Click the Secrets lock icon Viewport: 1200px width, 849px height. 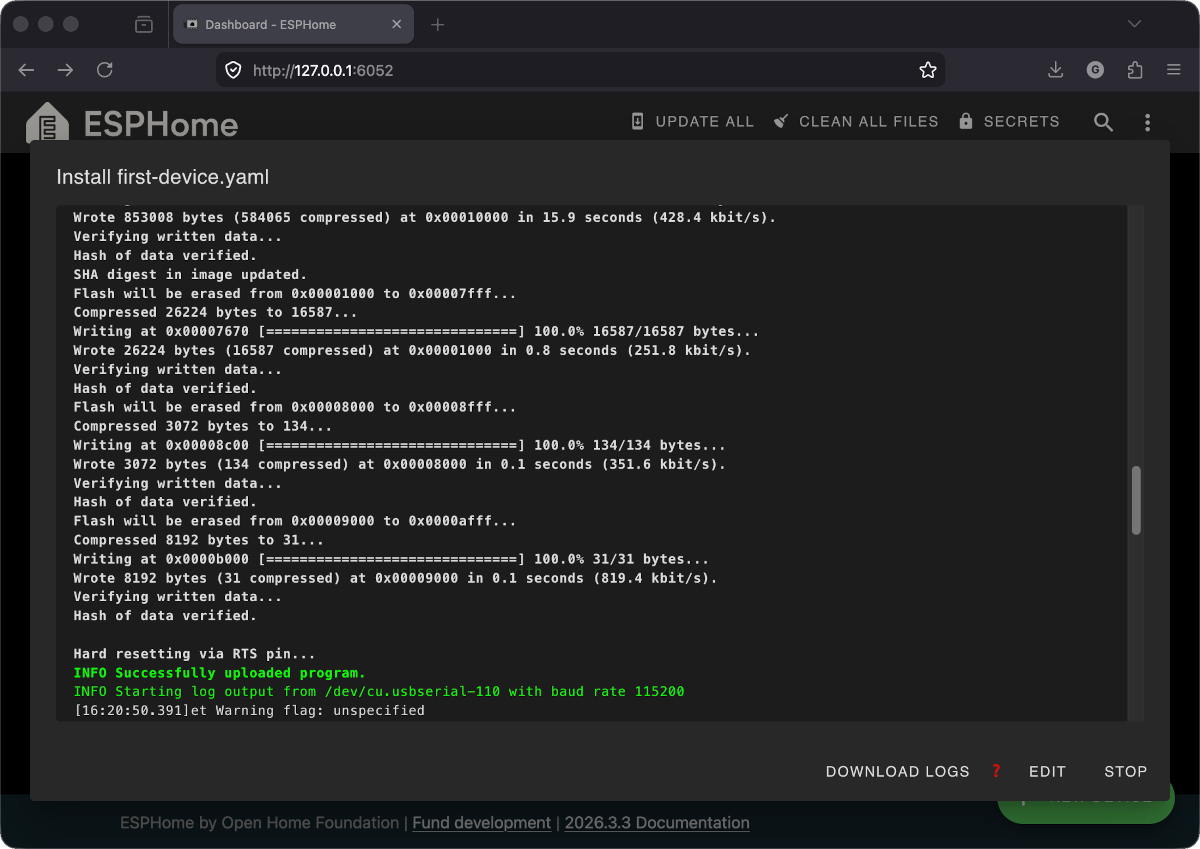(966, 121)
